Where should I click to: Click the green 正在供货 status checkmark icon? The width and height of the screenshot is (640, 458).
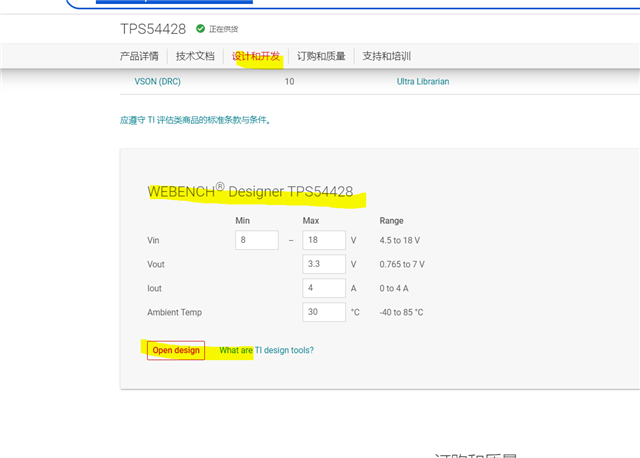point(200,29)
